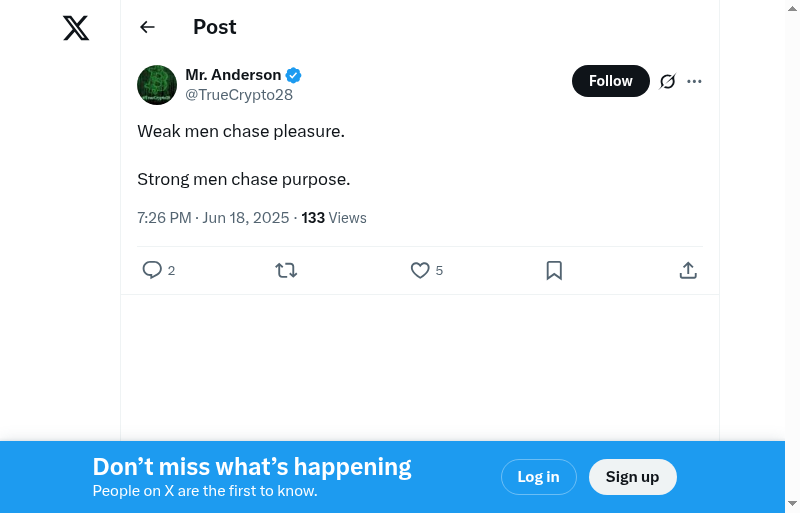Click the blue verified badge
Image resolution: width=800 pixels, height=513 pixels.
tap(294, 75)
